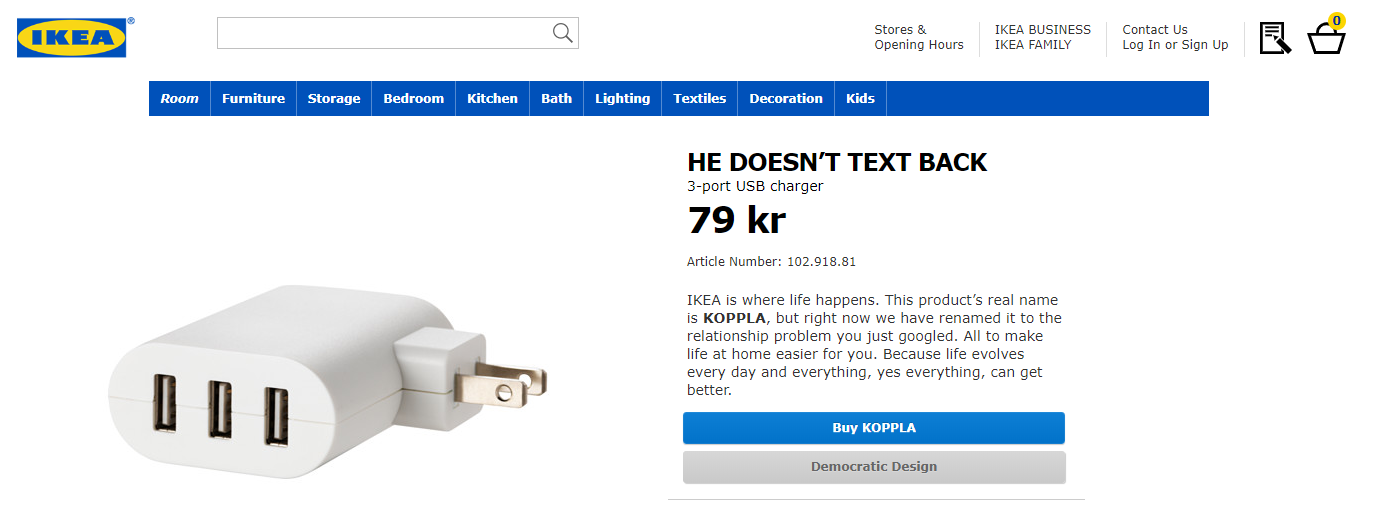
Task: Choose Textiles in the navigation bar
Action: click(x=699, y=98)
